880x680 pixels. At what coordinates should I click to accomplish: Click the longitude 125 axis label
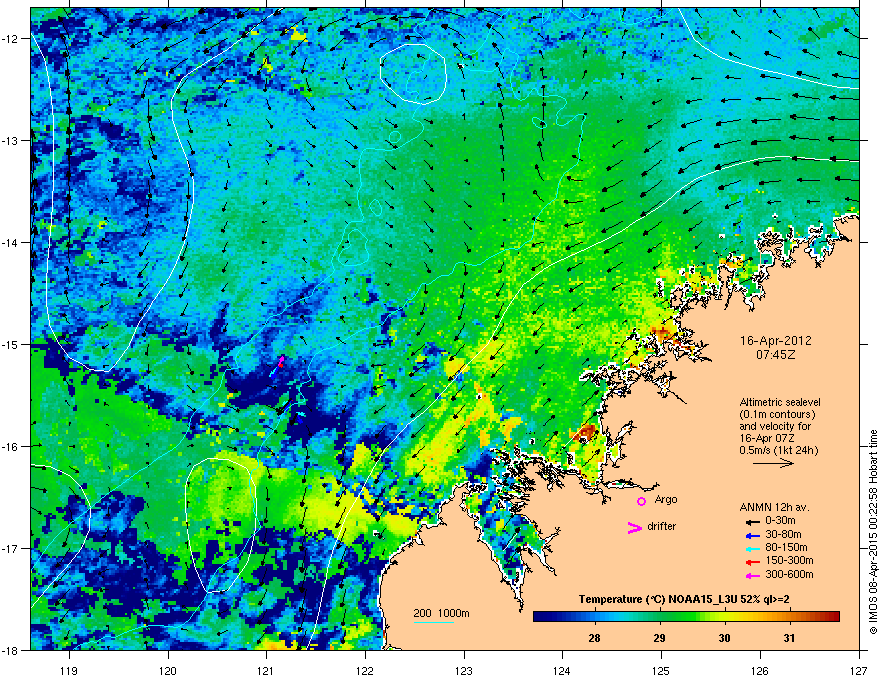(x=661, y=670)
